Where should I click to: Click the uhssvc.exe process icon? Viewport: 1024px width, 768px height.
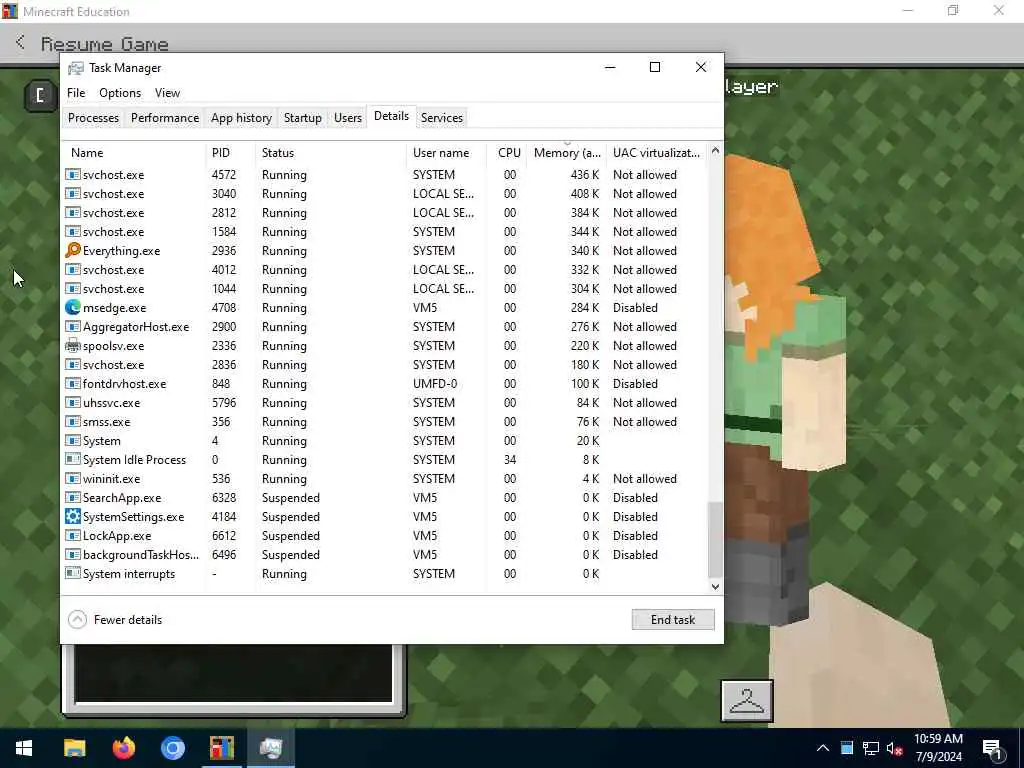73,402
